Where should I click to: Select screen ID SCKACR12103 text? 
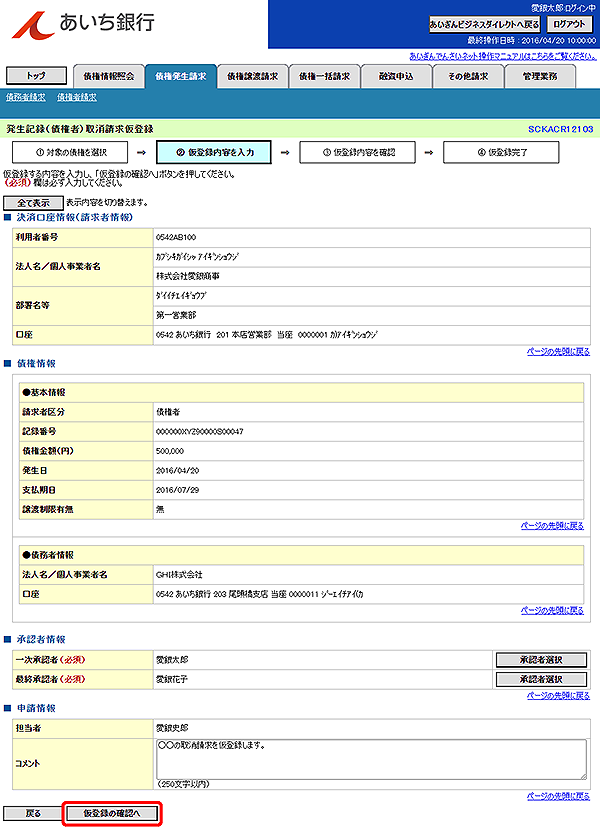pyautogui.click(x=560, y=129)
